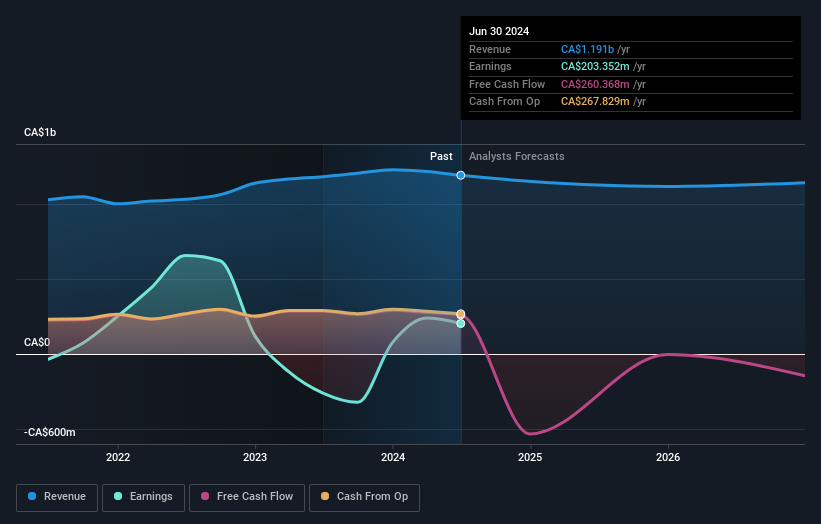Click the Jun 30 2024 tooltip date
Screen dimensions: 821x524
[499, 31]
